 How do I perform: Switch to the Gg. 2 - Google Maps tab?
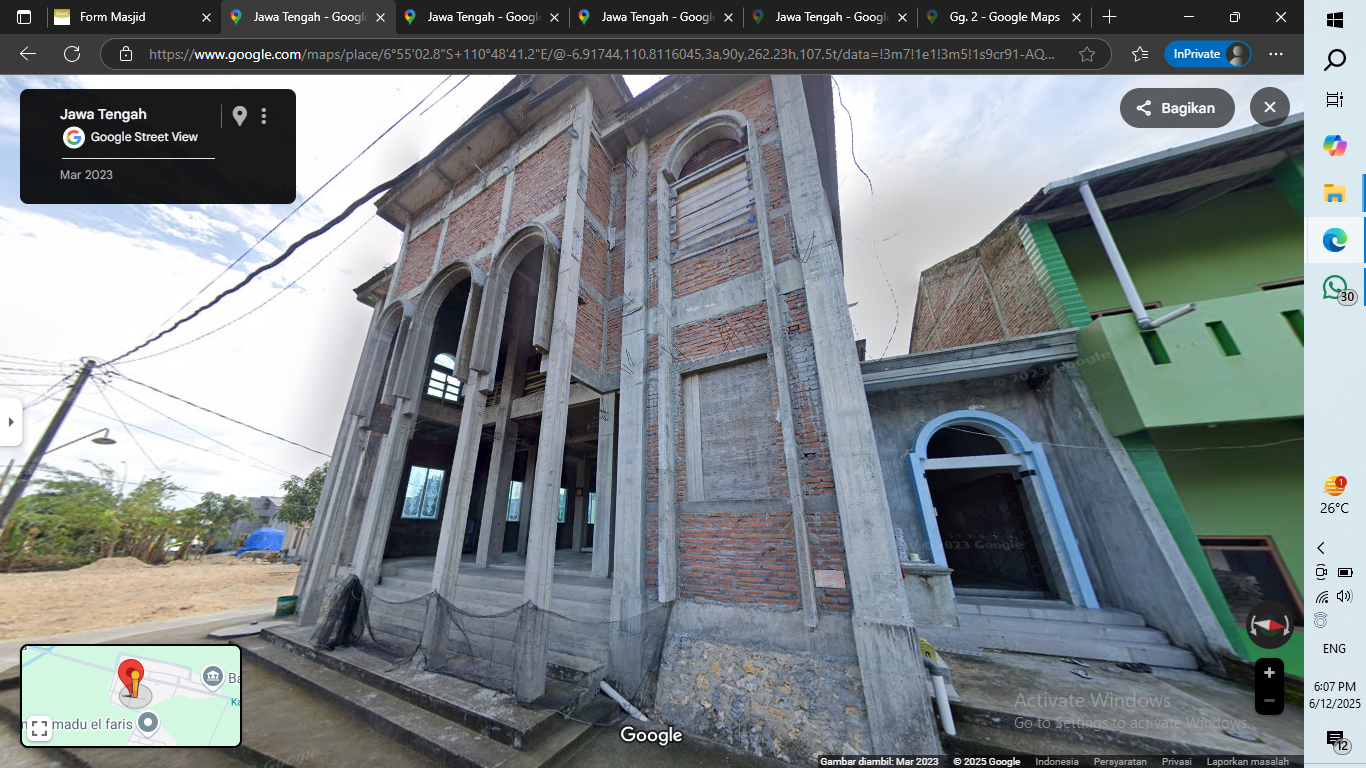1004,17
